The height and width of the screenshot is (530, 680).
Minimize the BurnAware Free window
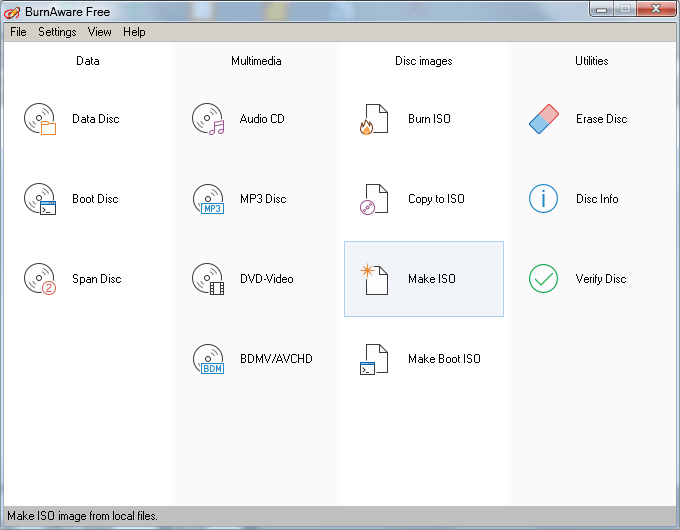602,9
